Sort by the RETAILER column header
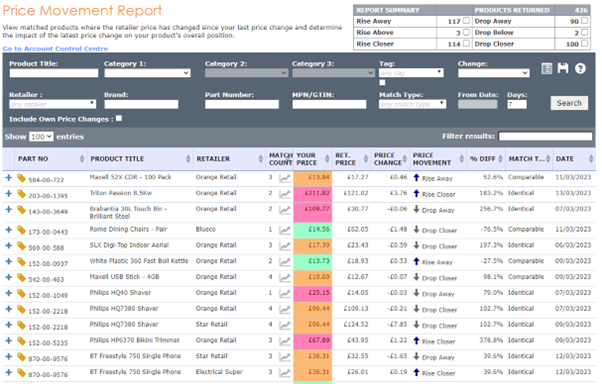This screenshot has width=602, height=384. click(x=229, y=159)
